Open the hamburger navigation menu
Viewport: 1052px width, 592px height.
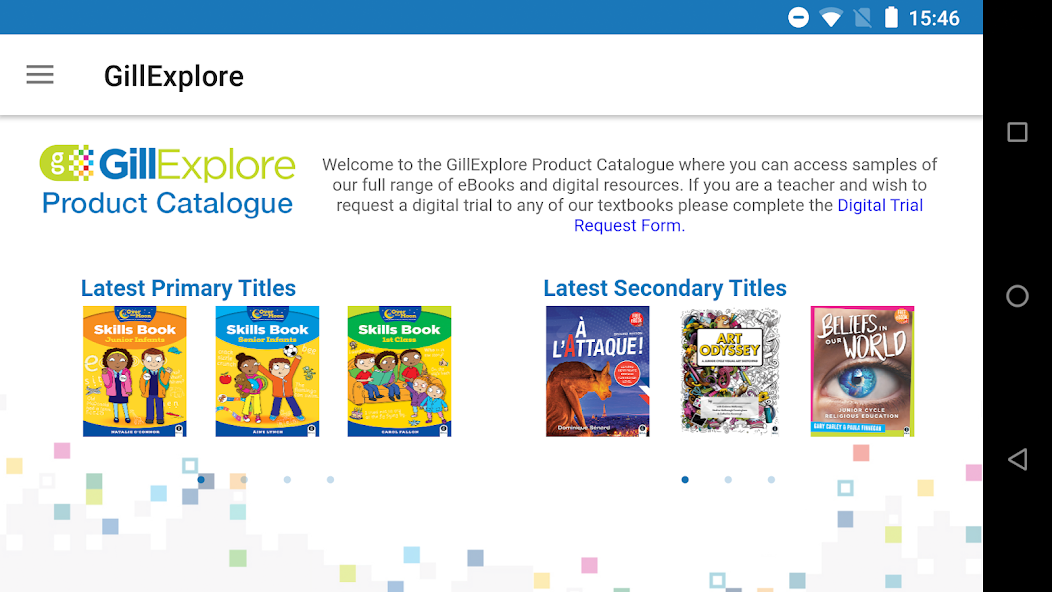coord(40,75)
